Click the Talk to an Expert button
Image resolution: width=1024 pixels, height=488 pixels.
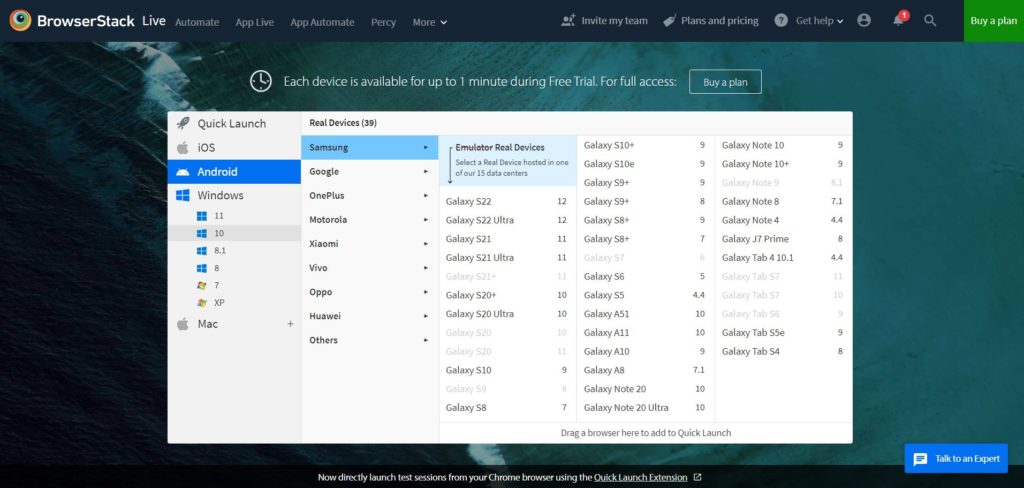(956, 459)
